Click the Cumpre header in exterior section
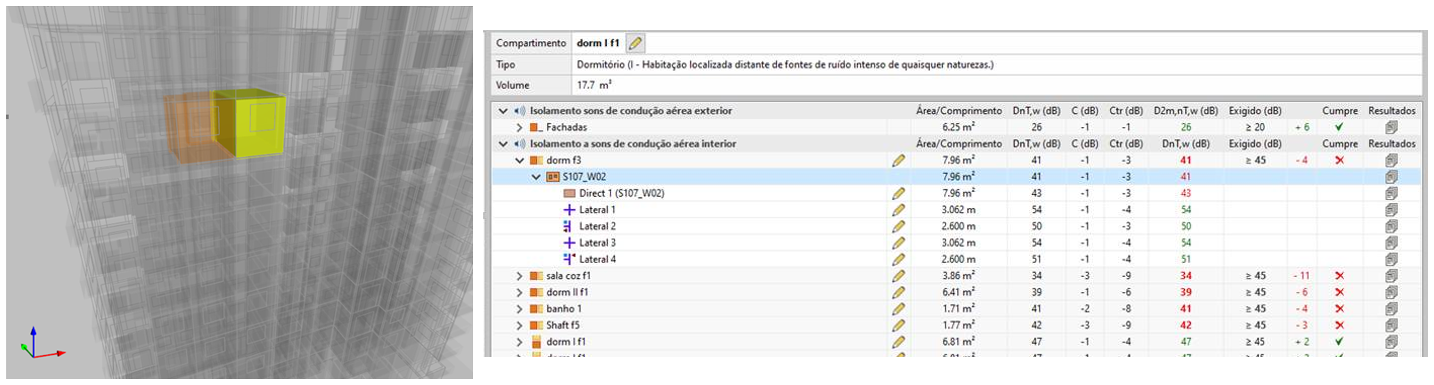The image size is (1434, 385). pyautogui.click(x=1340, y=110)
